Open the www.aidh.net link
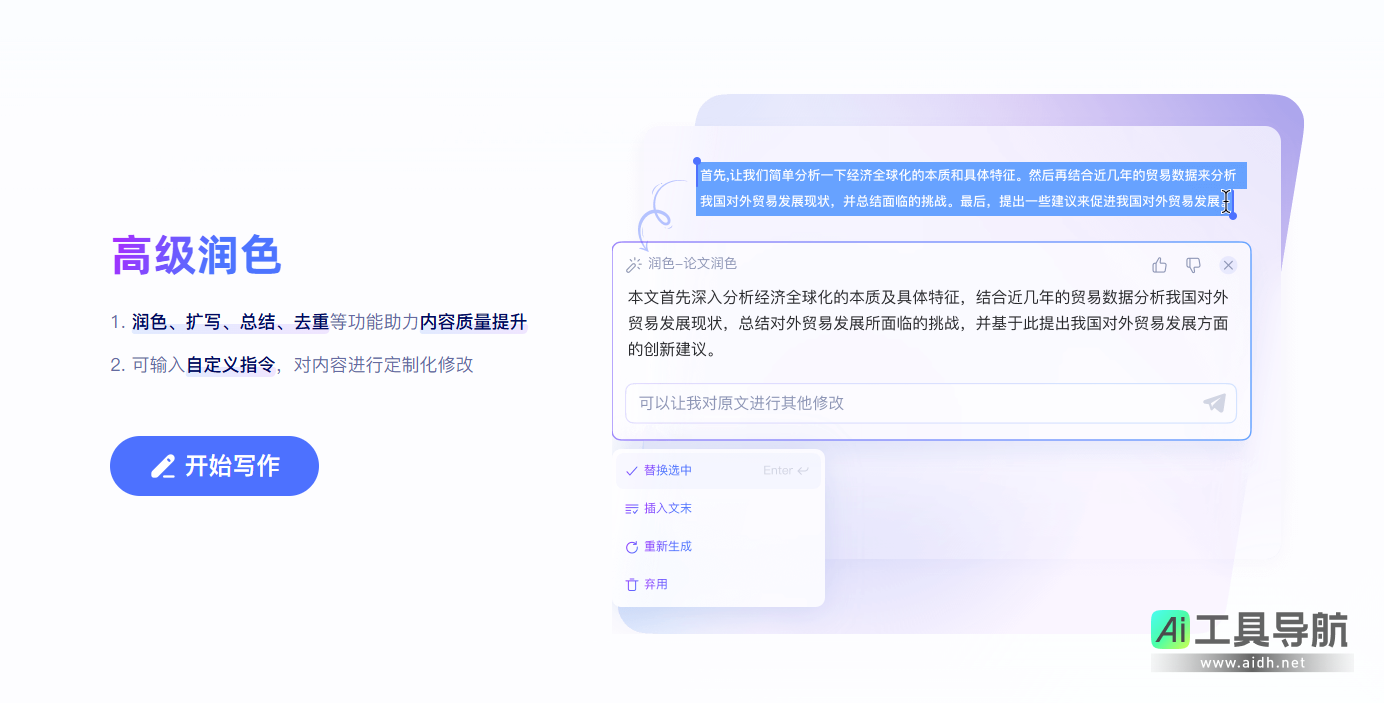The height and width of the screenshot is (703, 1384). 1252,663
